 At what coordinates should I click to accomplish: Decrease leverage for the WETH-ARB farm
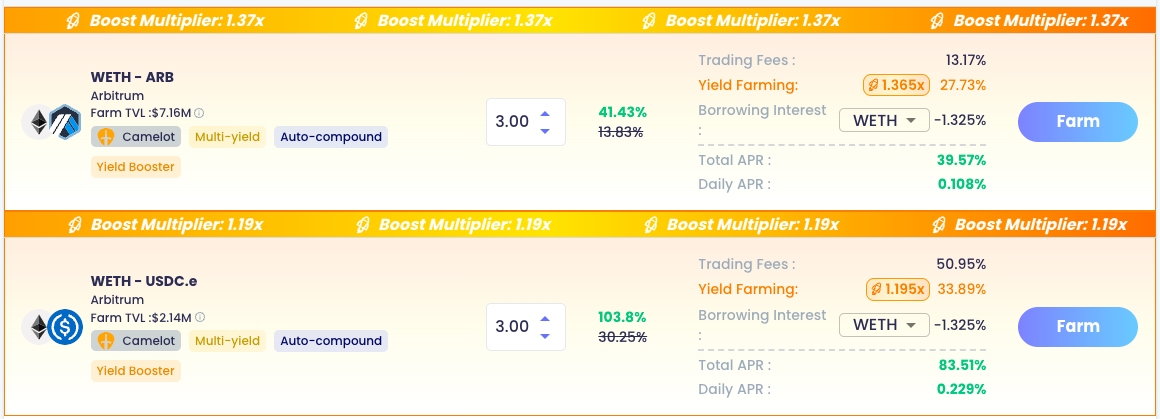[x=544, y=131]
